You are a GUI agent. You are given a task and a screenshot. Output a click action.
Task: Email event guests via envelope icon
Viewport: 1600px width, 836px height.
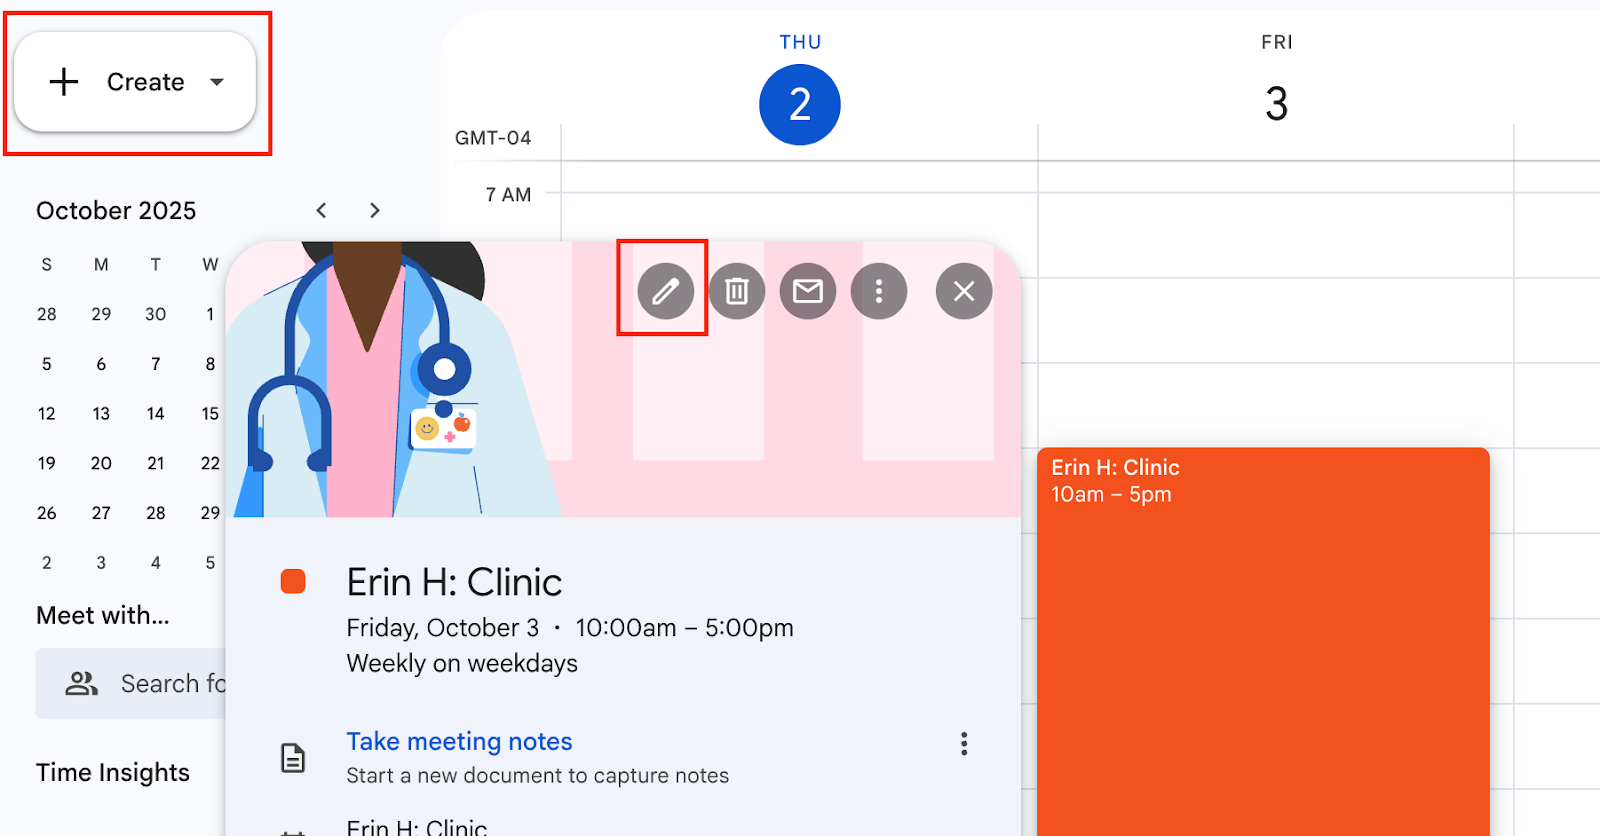point(807,291)
